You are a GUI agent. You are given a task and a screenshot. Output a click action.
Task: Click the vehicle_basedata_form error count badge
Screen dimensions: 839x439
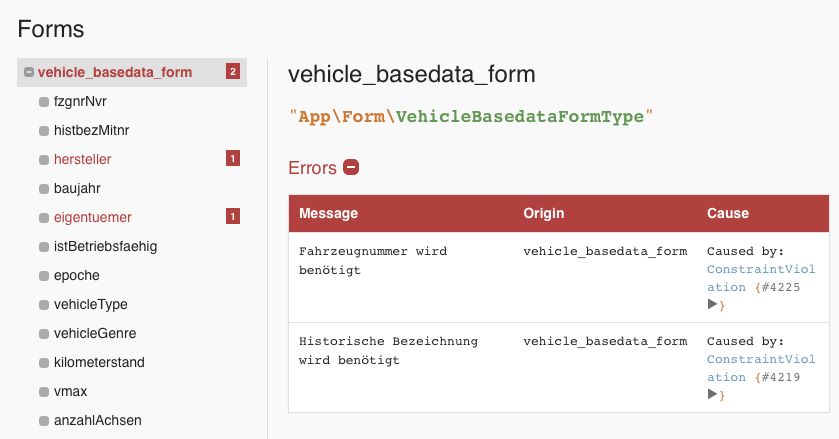233,72
